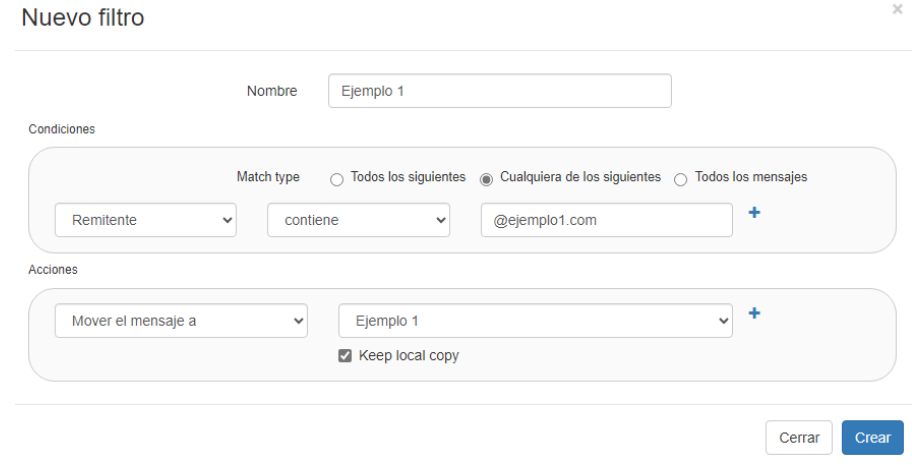Open the 'Mover el mensaje a' action dropdown

(x=181, y=321)
